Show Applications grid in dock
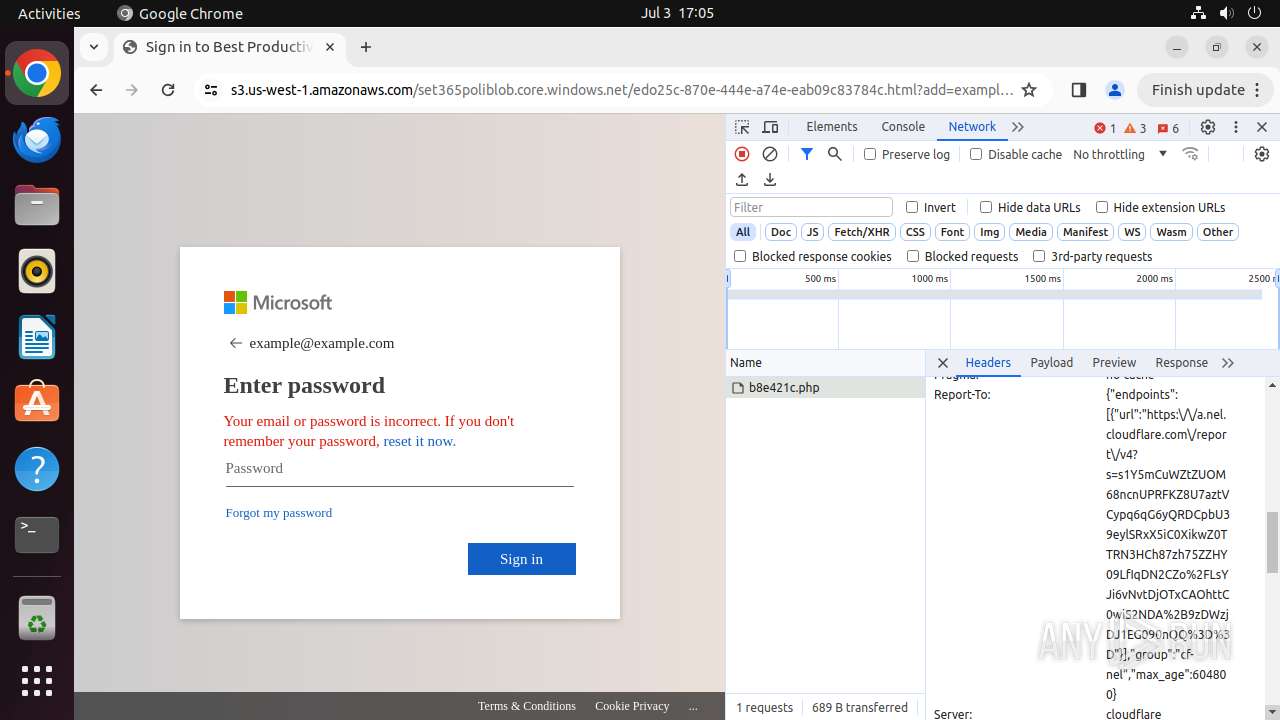The image size is (1280, 720). pyautogui.click(x=37, y=681)
